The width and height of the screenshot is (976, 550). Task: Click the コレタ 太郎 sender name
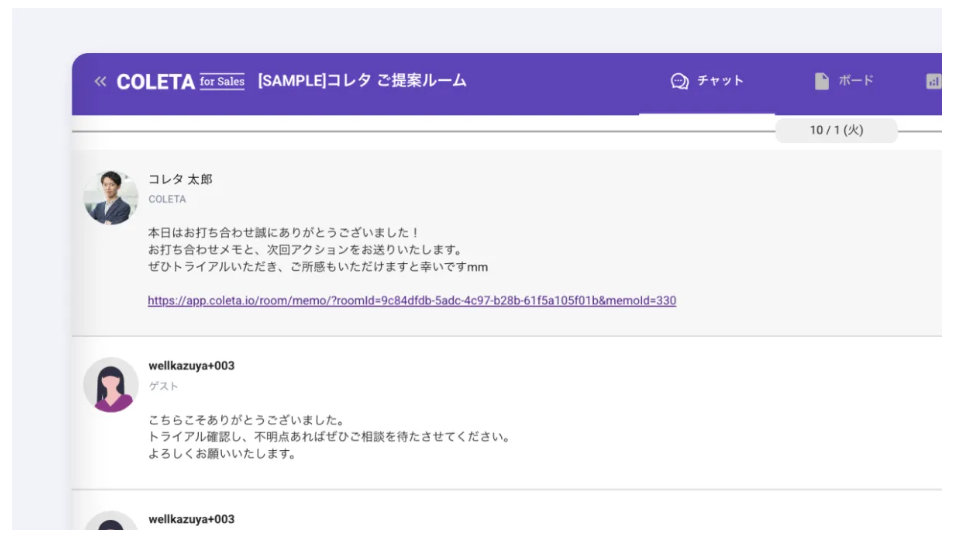click(180, 180)
